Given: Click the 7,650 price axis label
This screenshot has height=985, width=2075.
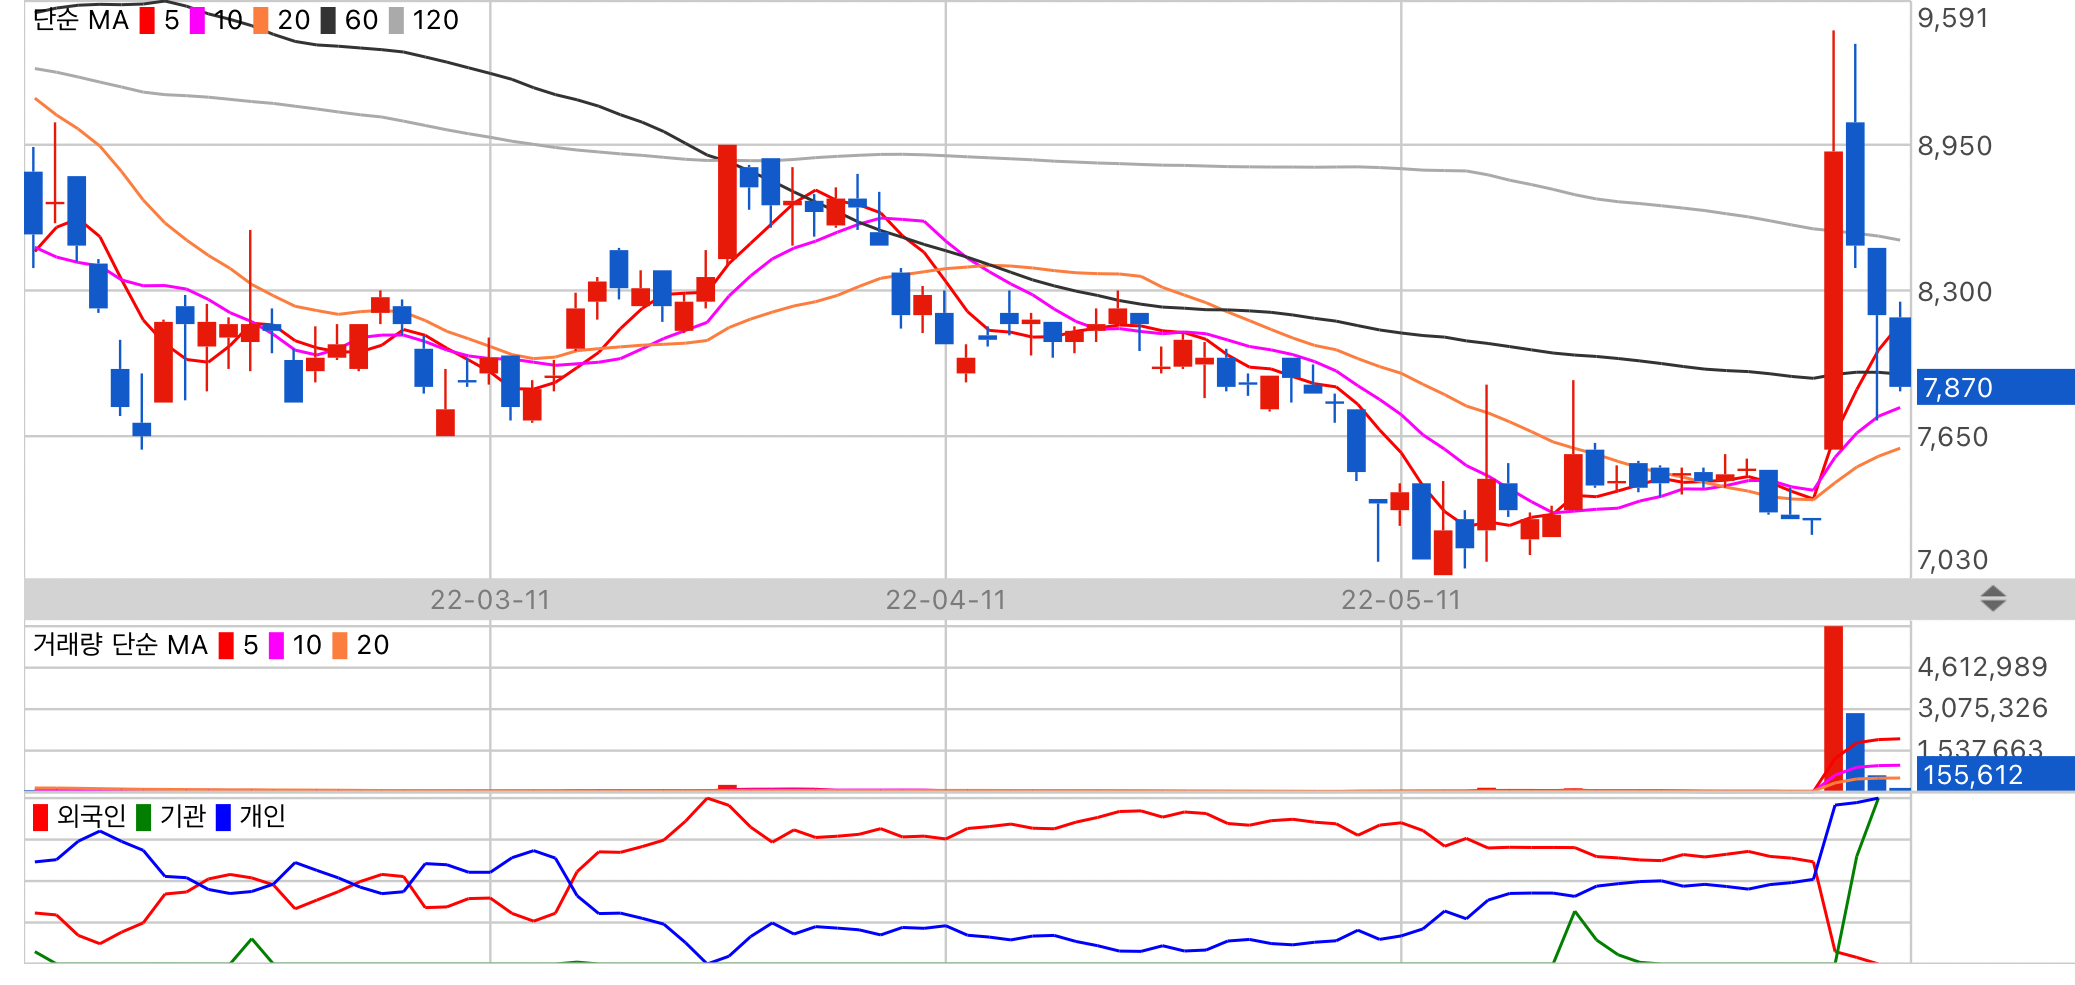Looking at the screenshot, I should (x=1952, y=437).
